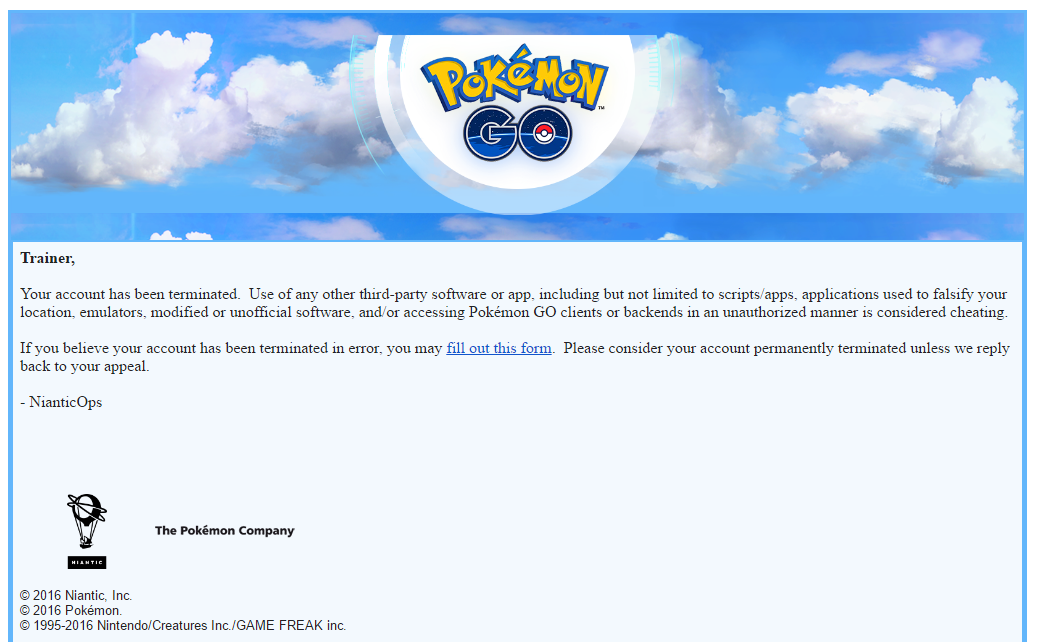Click the '- NianticOps' signature

pos(61,402)
